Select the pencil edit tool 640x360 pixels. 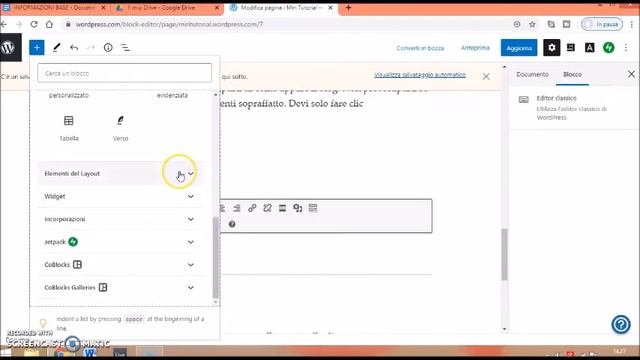click(x=56, y=48)
